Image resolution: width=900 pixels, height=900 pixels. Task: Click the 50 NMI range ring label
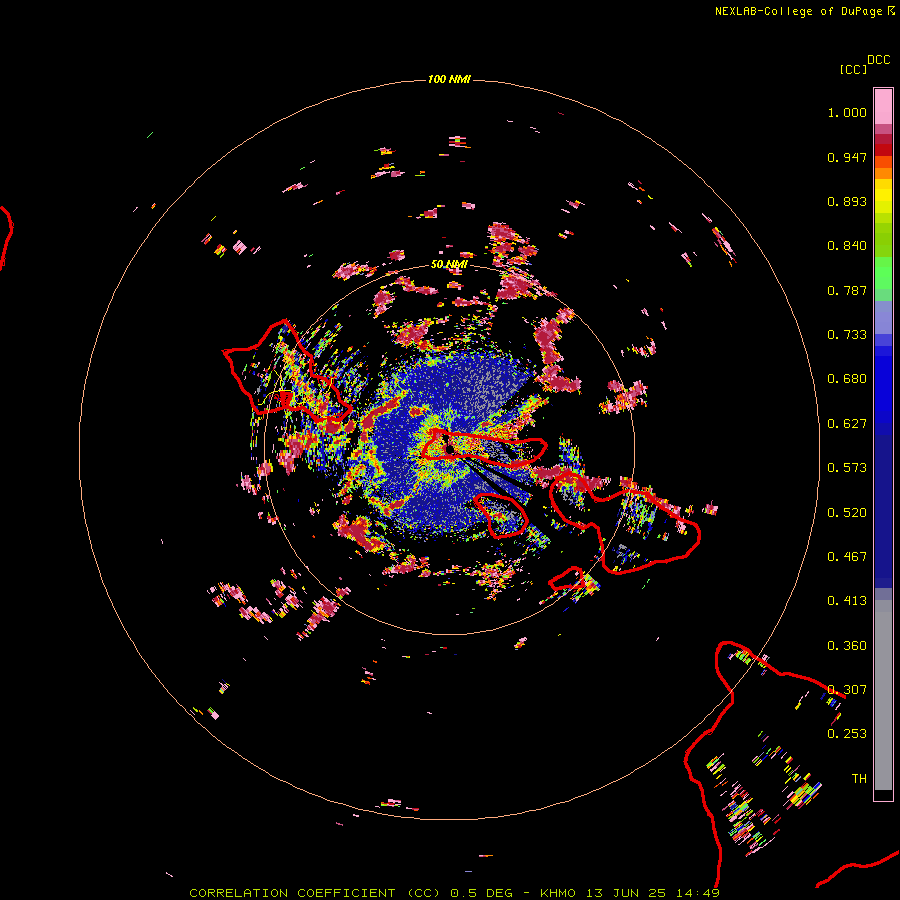pos(449,264)
